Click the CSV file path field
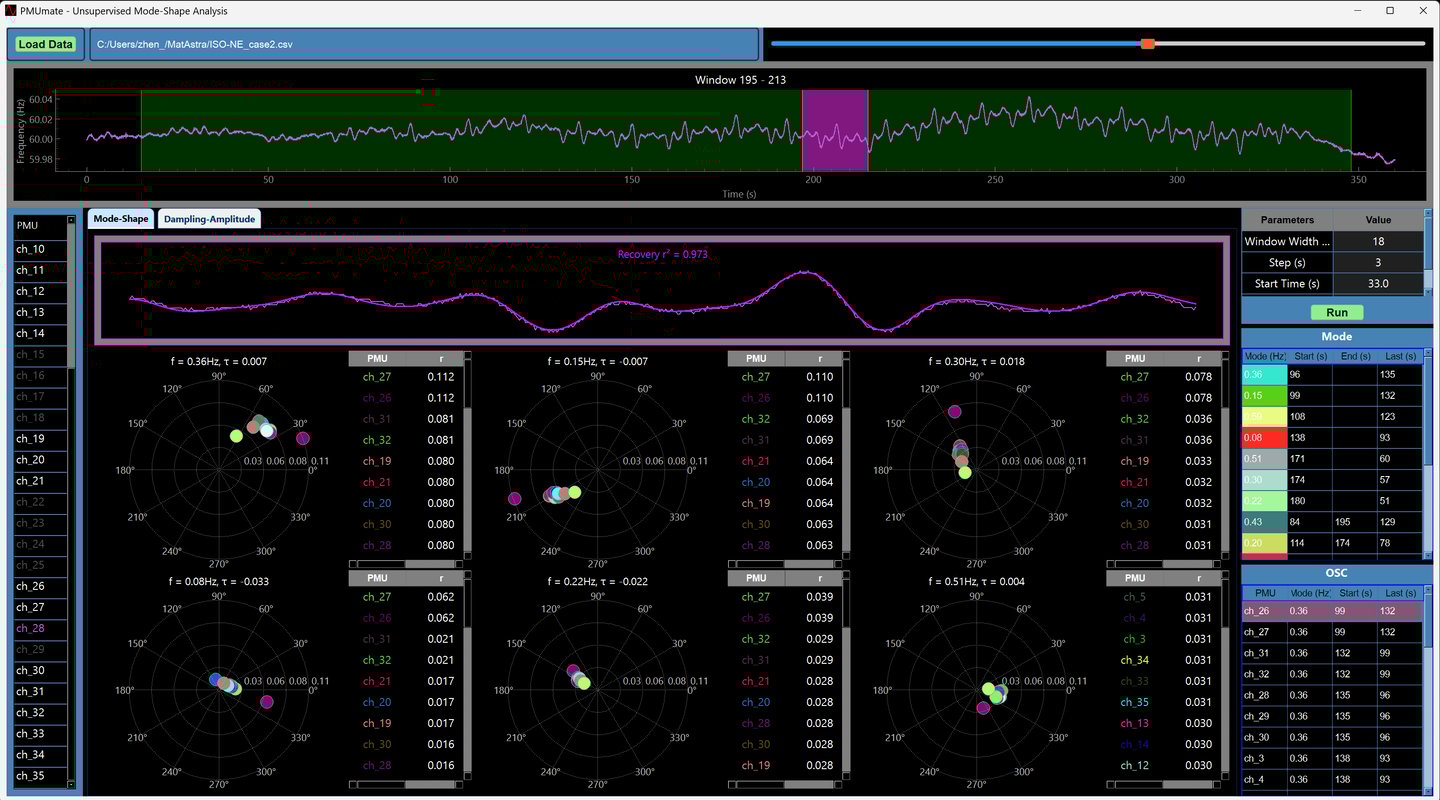The image size is (1440, 800). 424,44
